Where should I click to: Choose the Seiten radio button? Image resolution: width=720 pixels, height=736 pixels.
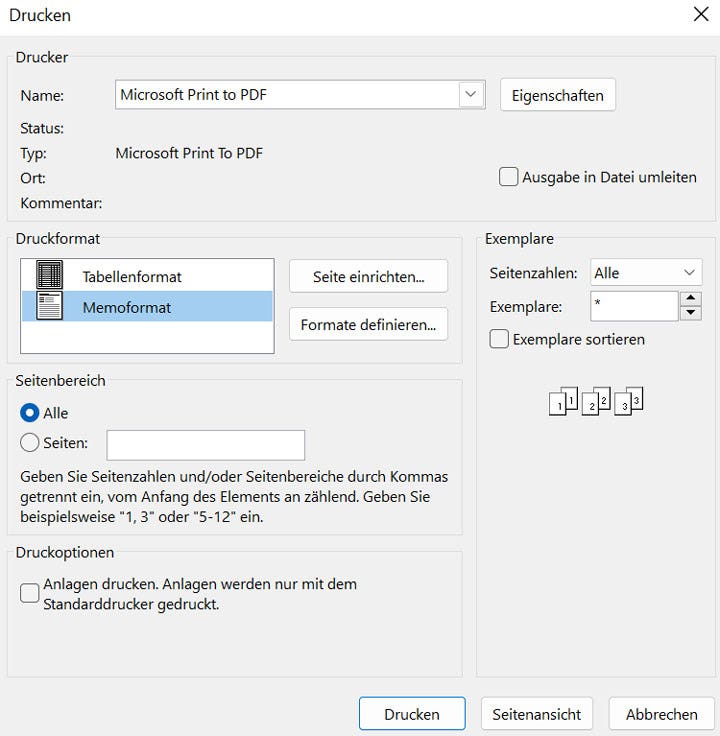click(30, 442)
